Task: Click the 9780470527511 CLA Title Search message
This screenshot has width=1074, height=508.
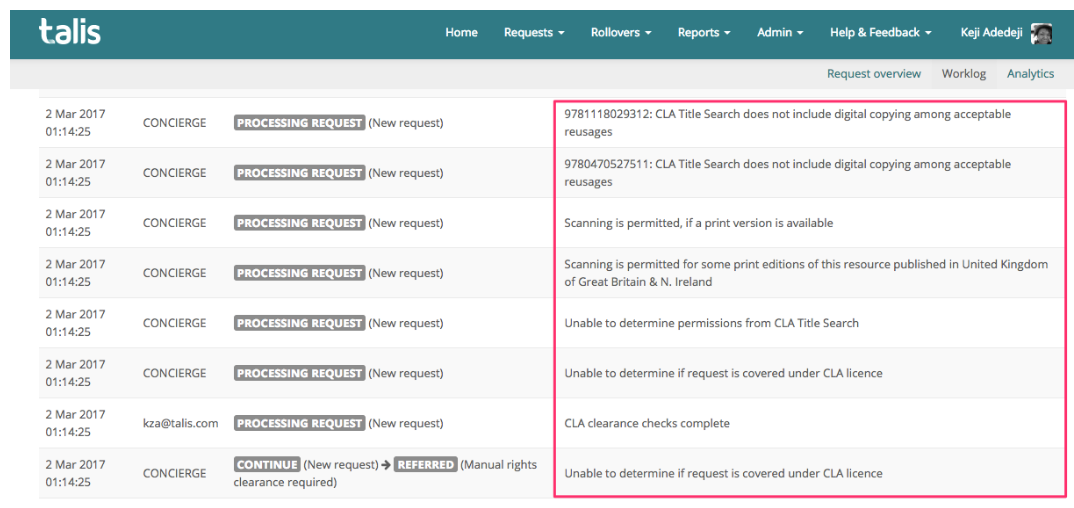Action: coord(788,173)
